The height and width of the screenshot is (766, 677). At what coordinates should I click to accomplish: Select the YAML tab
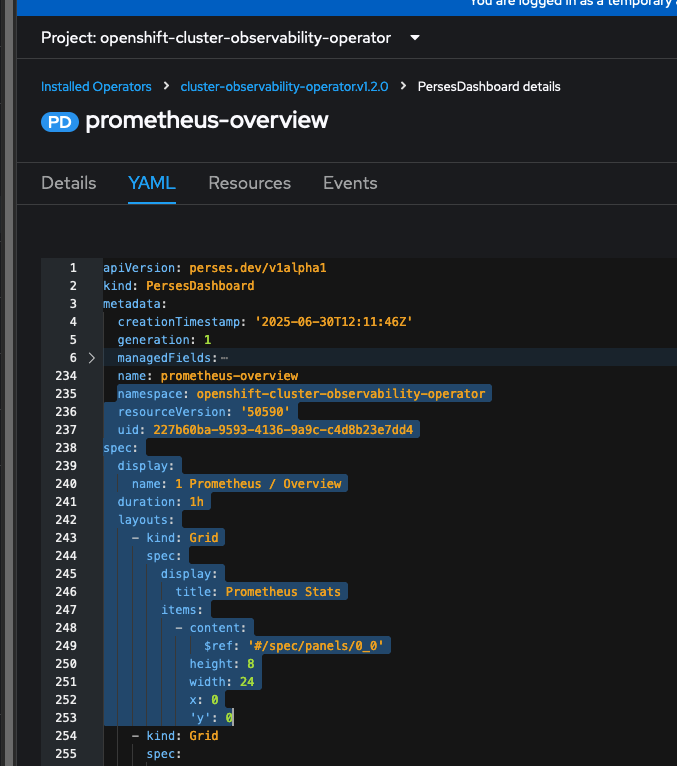point(152,183)
